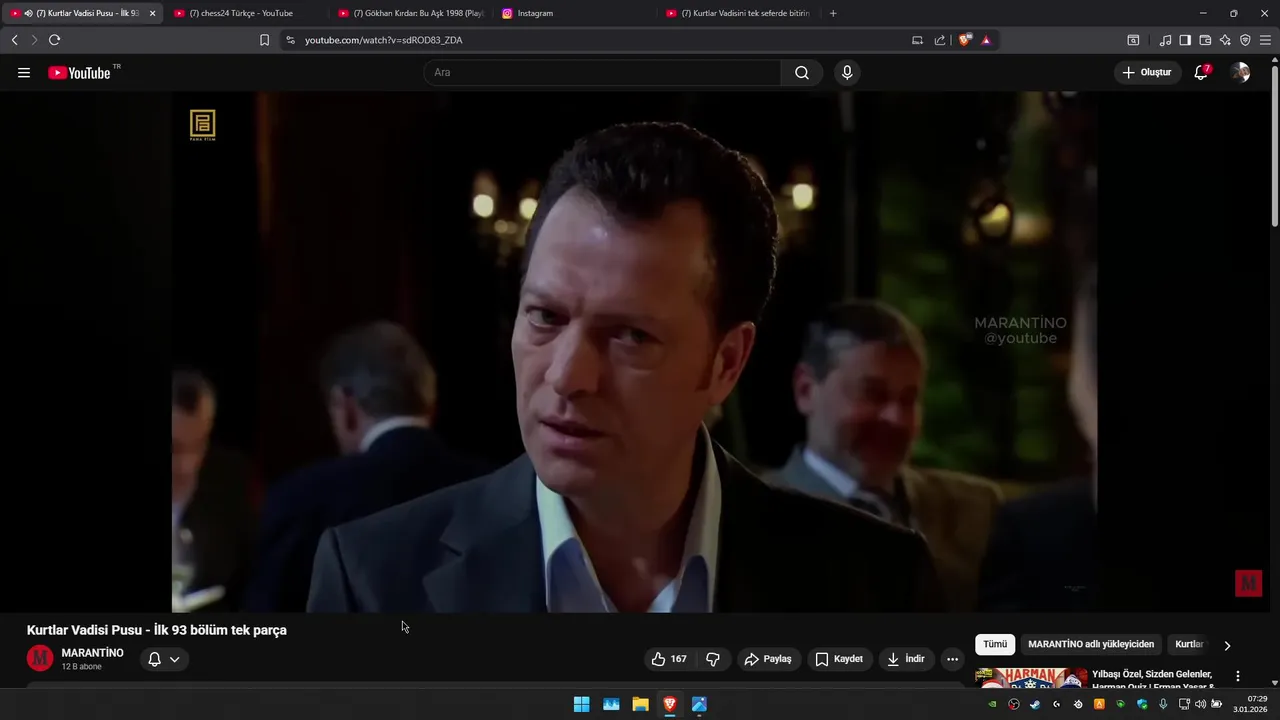Go forward in browser history
Viewport: 1280px width, 720px height.
33,40
